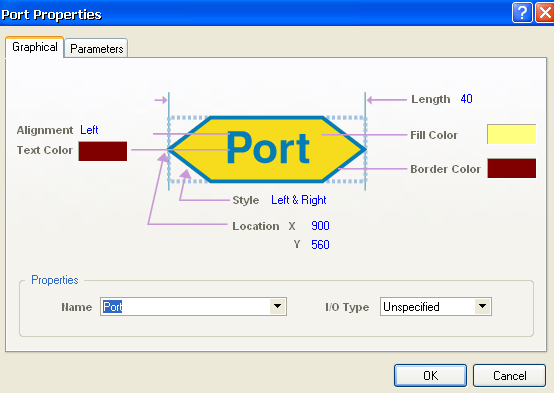Open the Text Color swatch

(103, 151)
